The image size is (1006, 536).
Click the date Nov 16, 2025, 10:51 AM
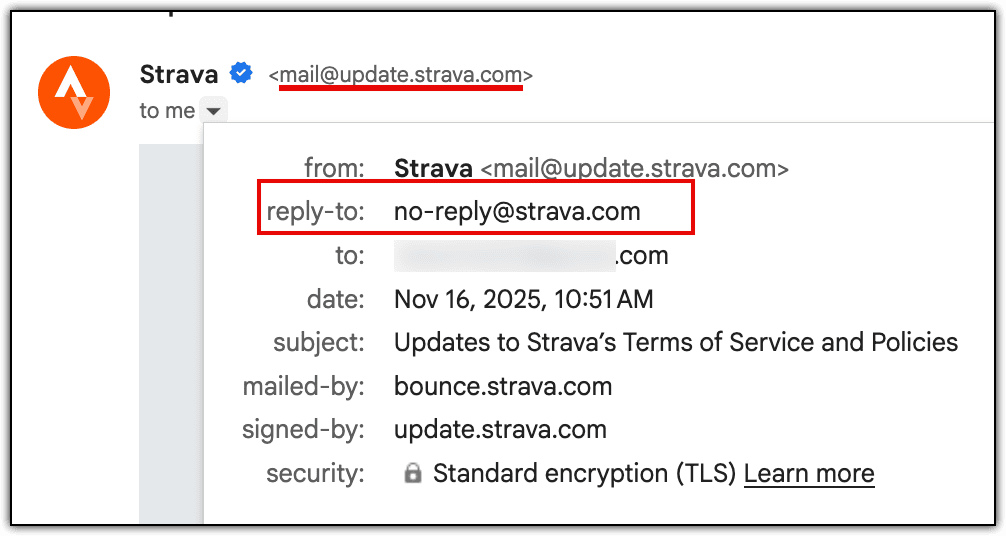coord(523,299)
